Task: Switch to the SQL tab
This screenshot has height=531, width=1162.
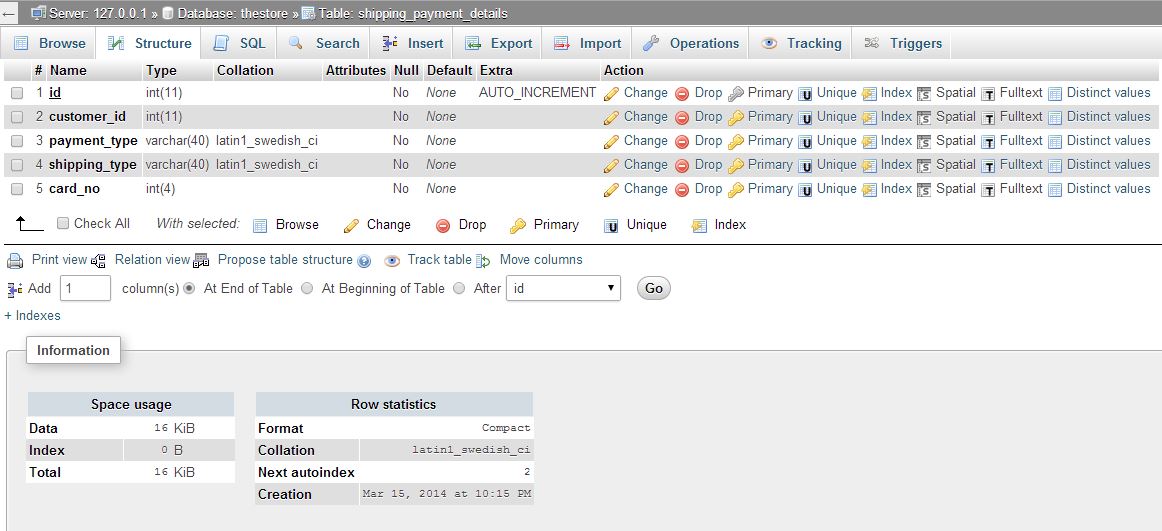Action: pyautogui.click(x=239, y=44)
